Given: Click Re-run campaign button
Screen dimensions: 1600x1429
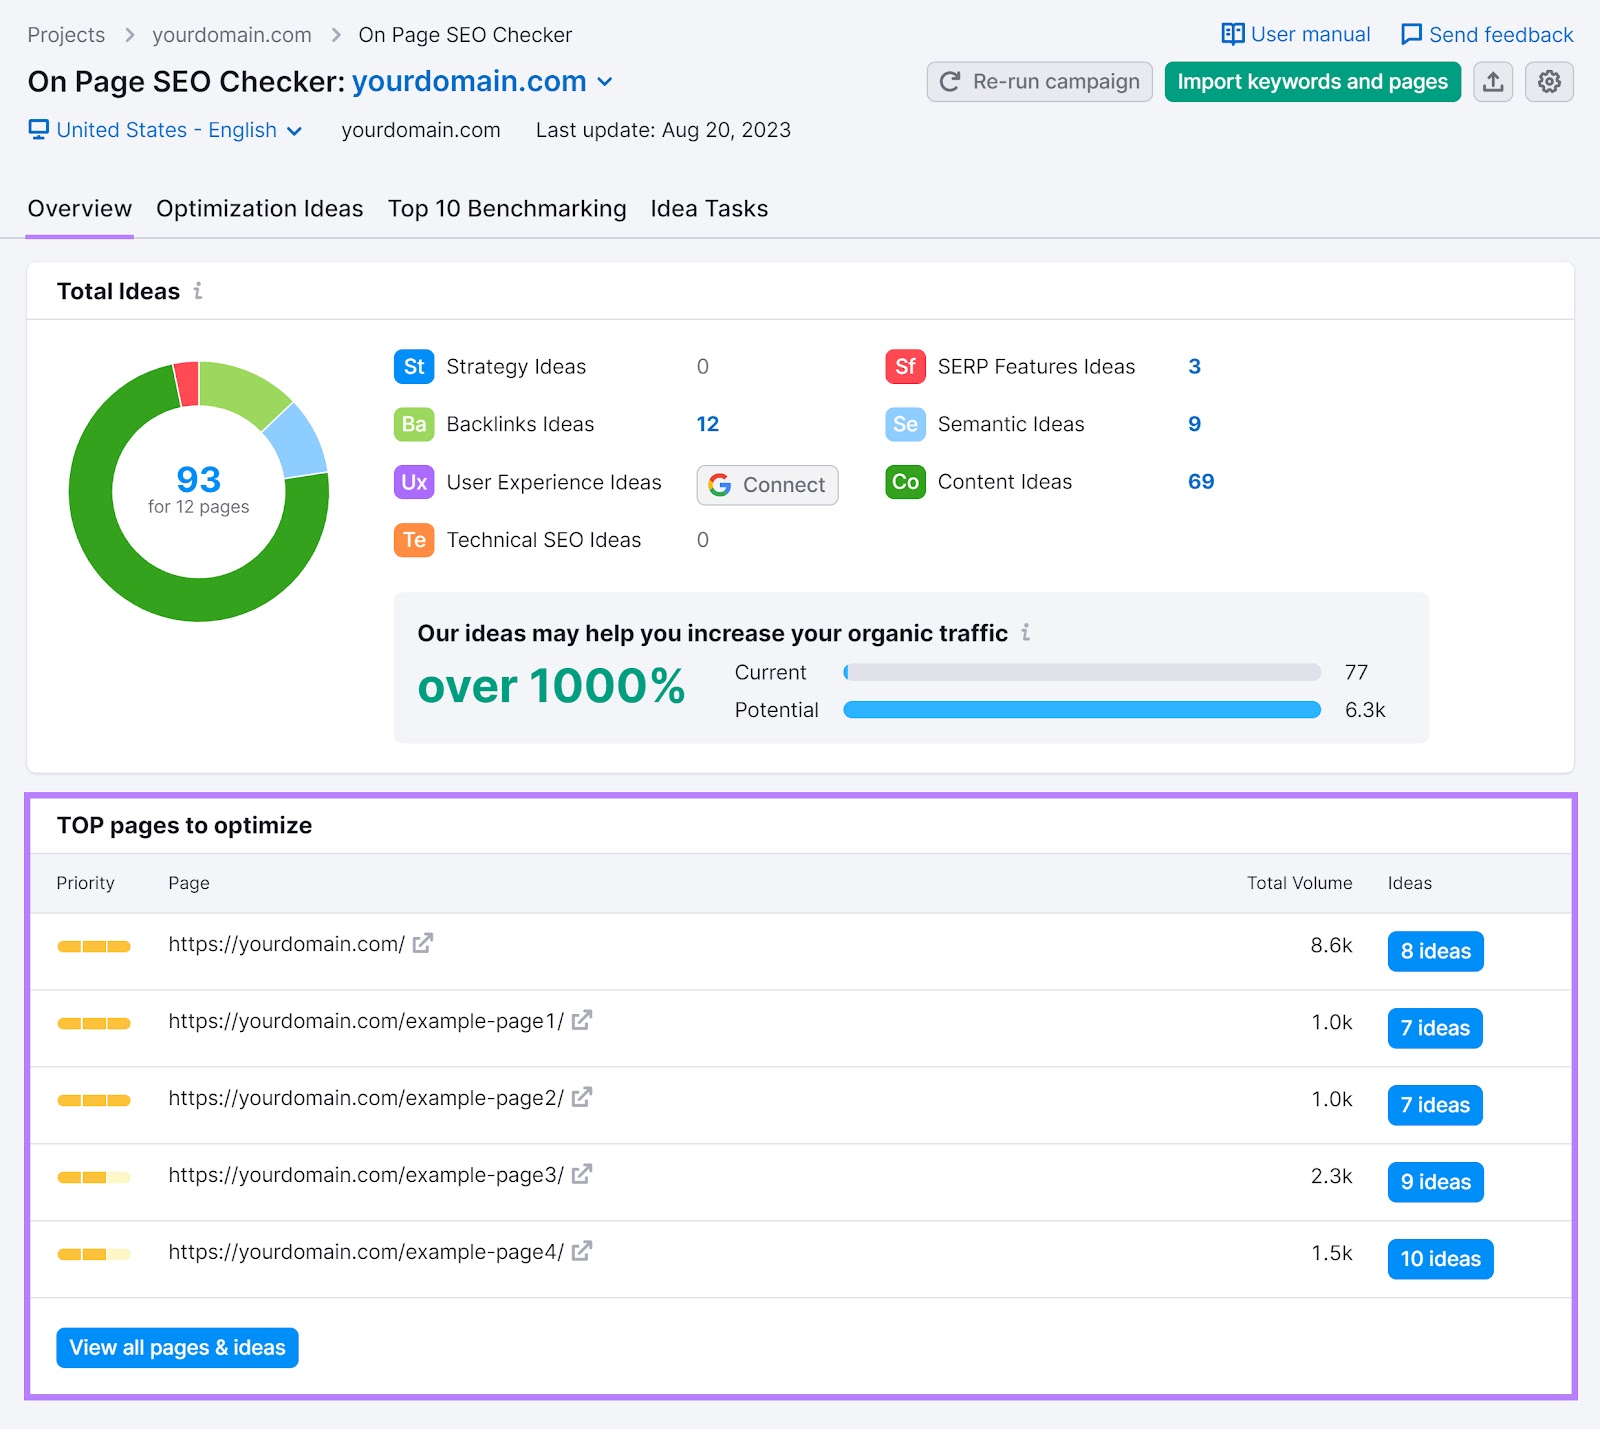Looking at the screenshot, I should (1040, 82).
